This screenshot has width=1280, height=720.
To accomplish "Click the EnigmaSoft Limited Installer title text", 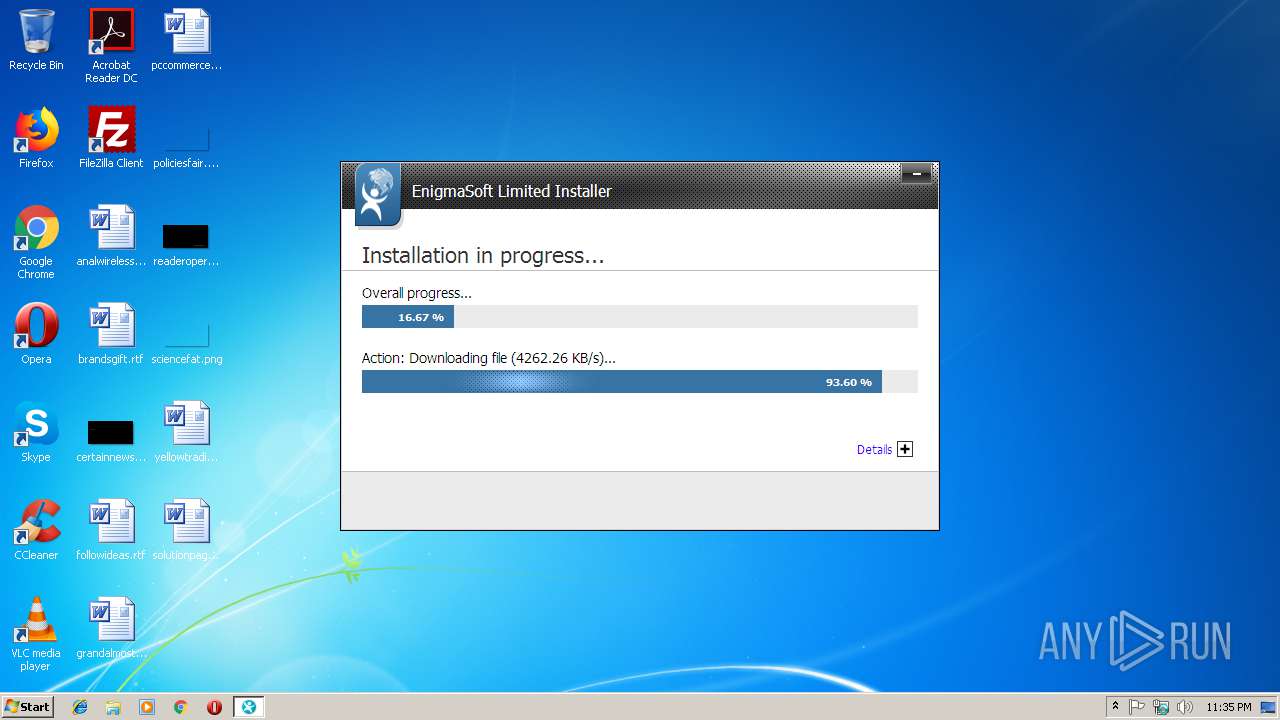I will click(x=512, y=191).
